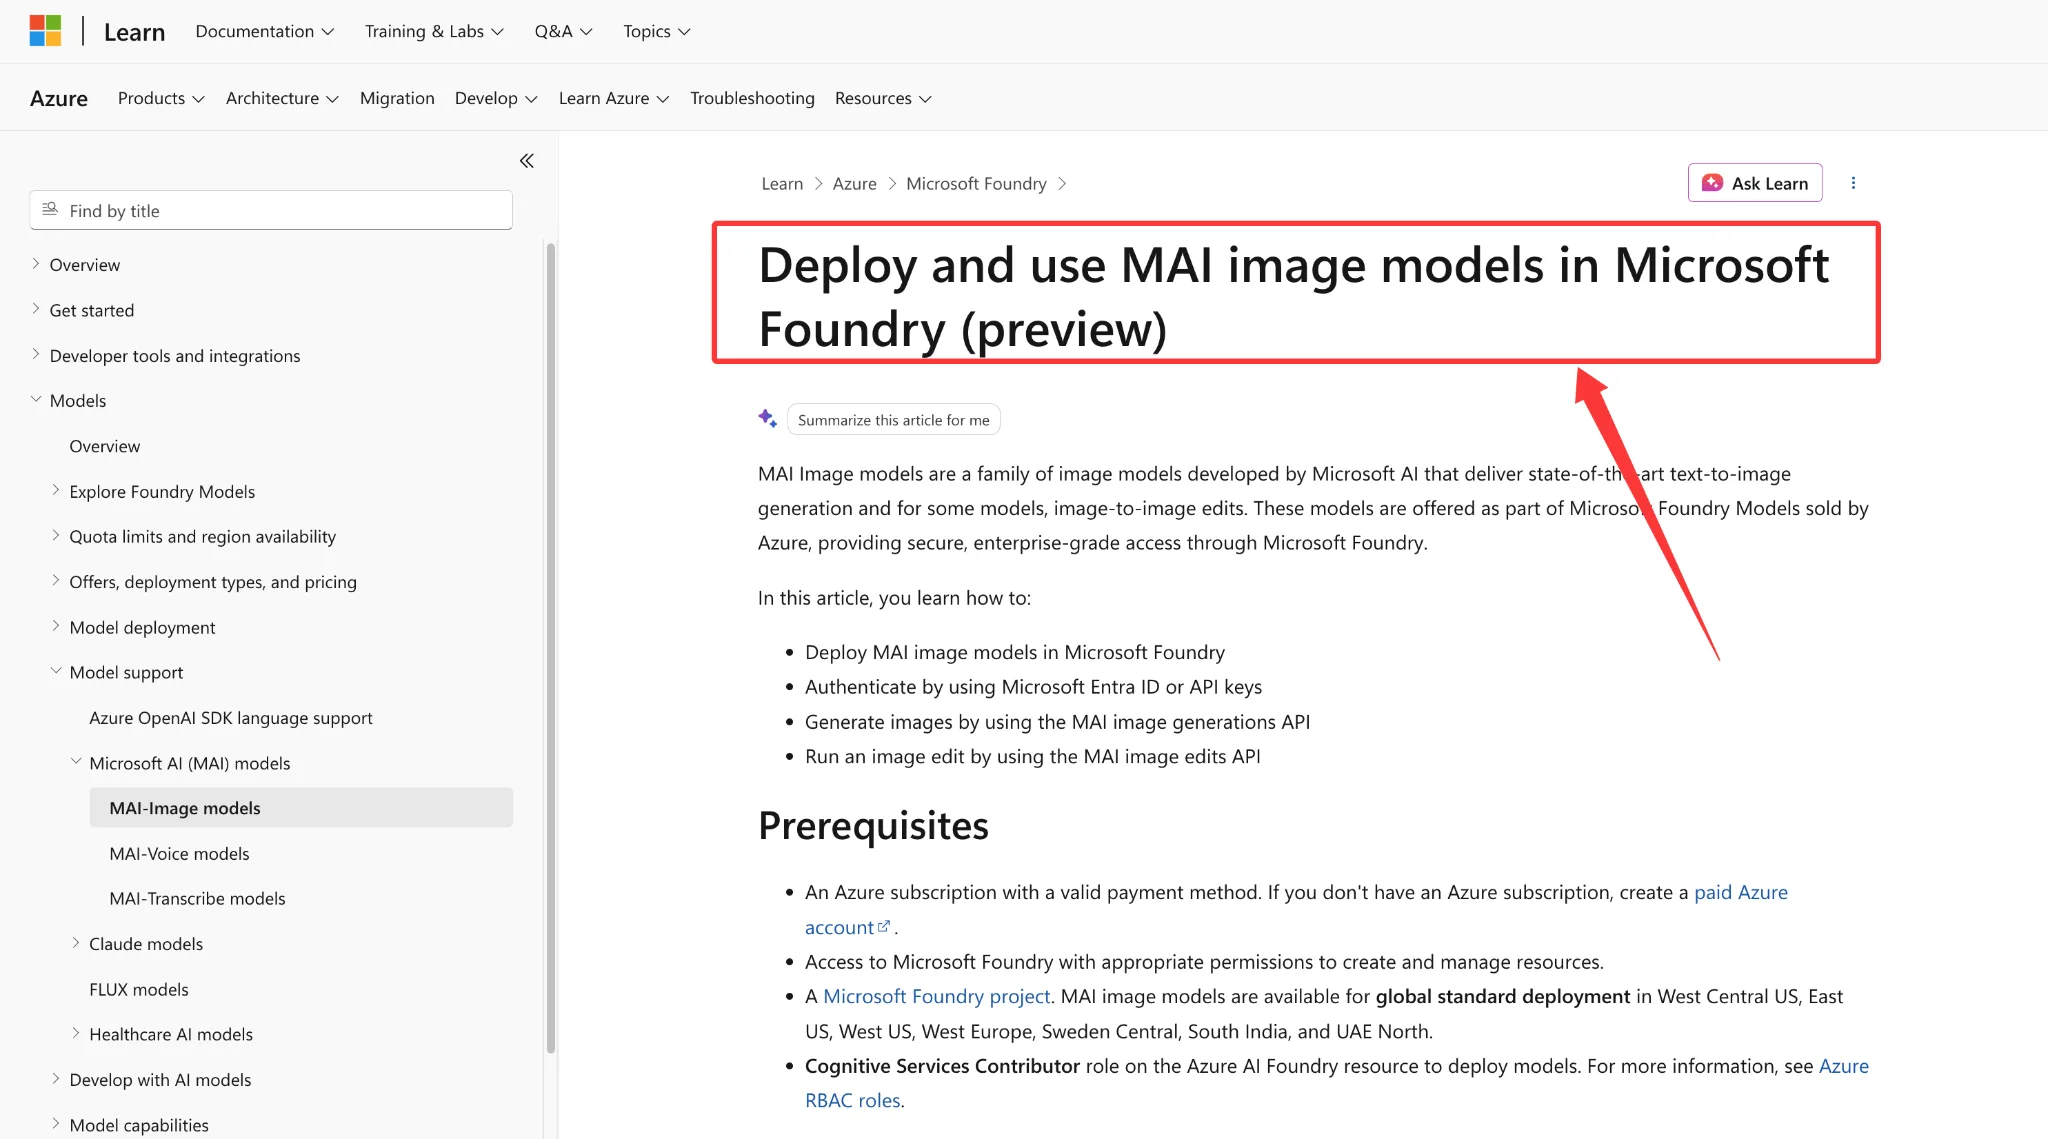Screen dimensions: 2048x1139
Task: Expand the Develop with AI models node
Action: tap(56, 1080)
